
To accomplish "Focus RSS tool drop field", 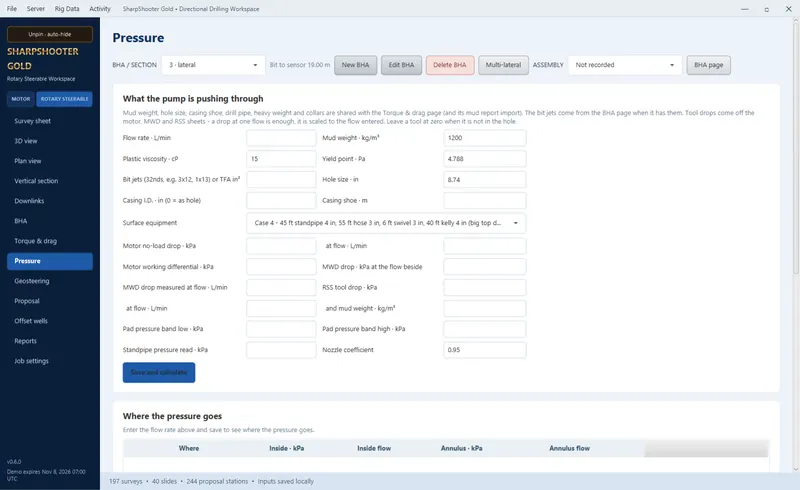I will click(x=485, y=287).
